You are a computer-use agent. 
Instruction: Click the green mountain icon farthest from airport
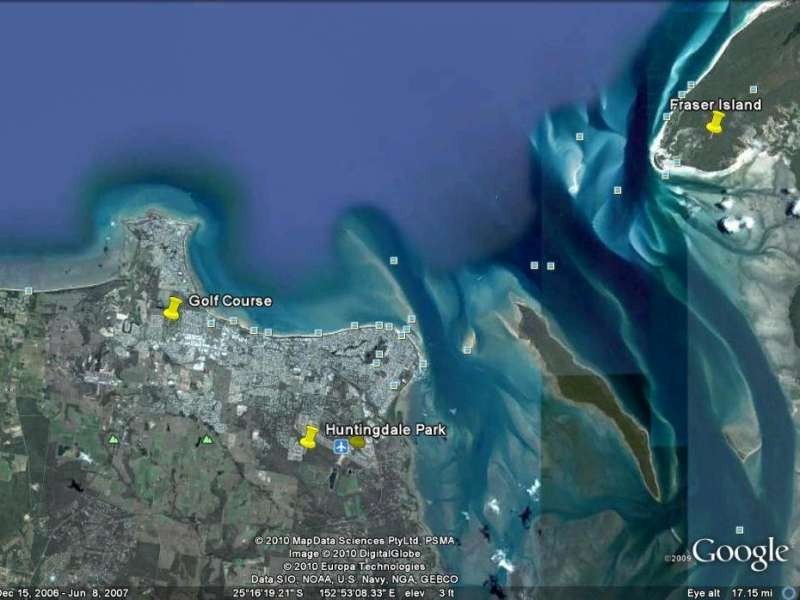pos(113,439)
